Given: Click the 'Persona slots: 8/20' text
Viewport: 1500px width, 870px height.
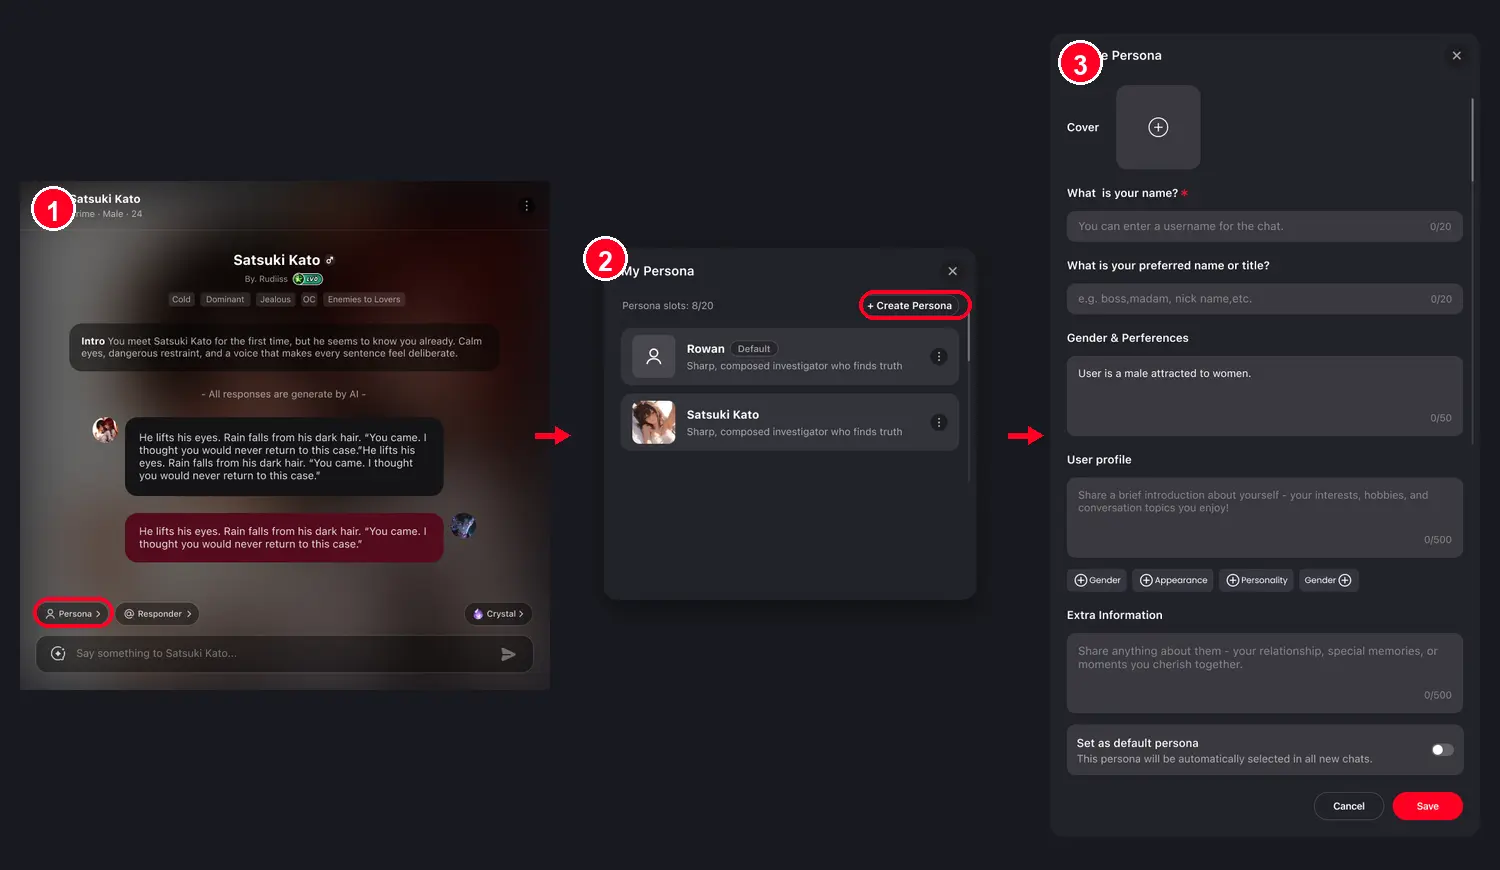Looking at the screenshot, I should tap(668, 306).
